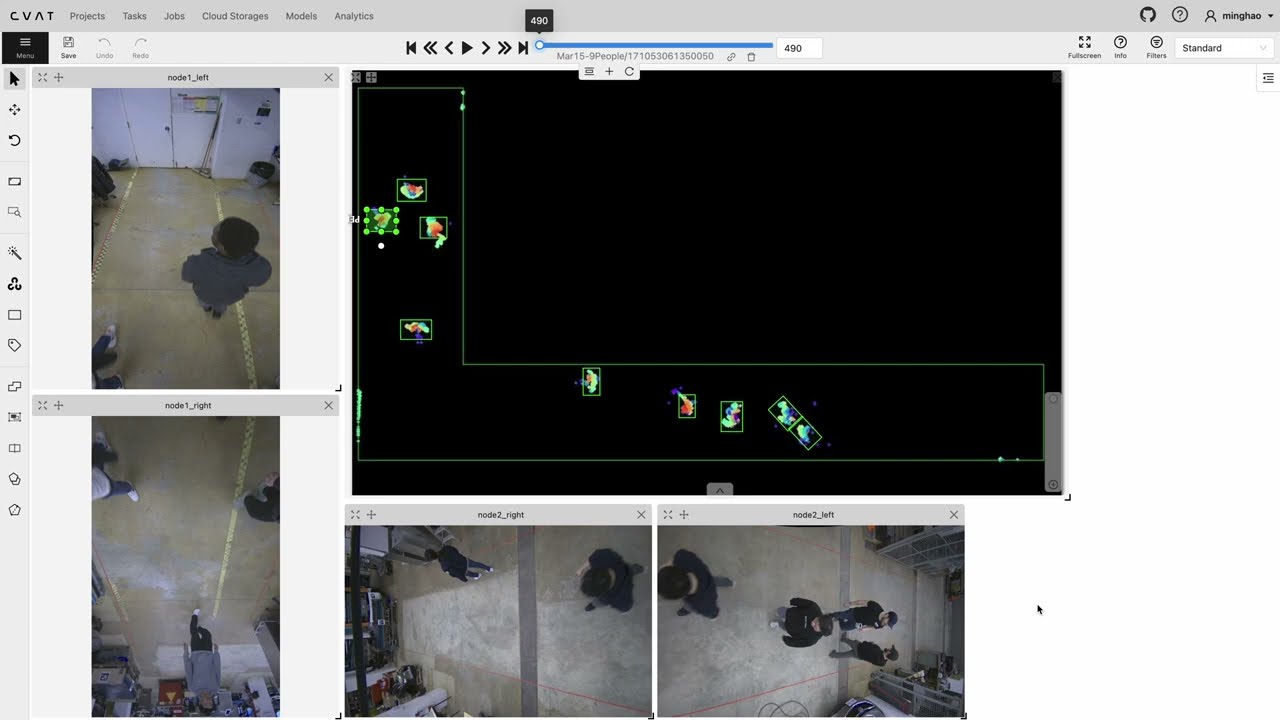The width and height of the screenshot is (1280, 720).
Task: Enter Fullscreen mode
Action: [1084, 47]
